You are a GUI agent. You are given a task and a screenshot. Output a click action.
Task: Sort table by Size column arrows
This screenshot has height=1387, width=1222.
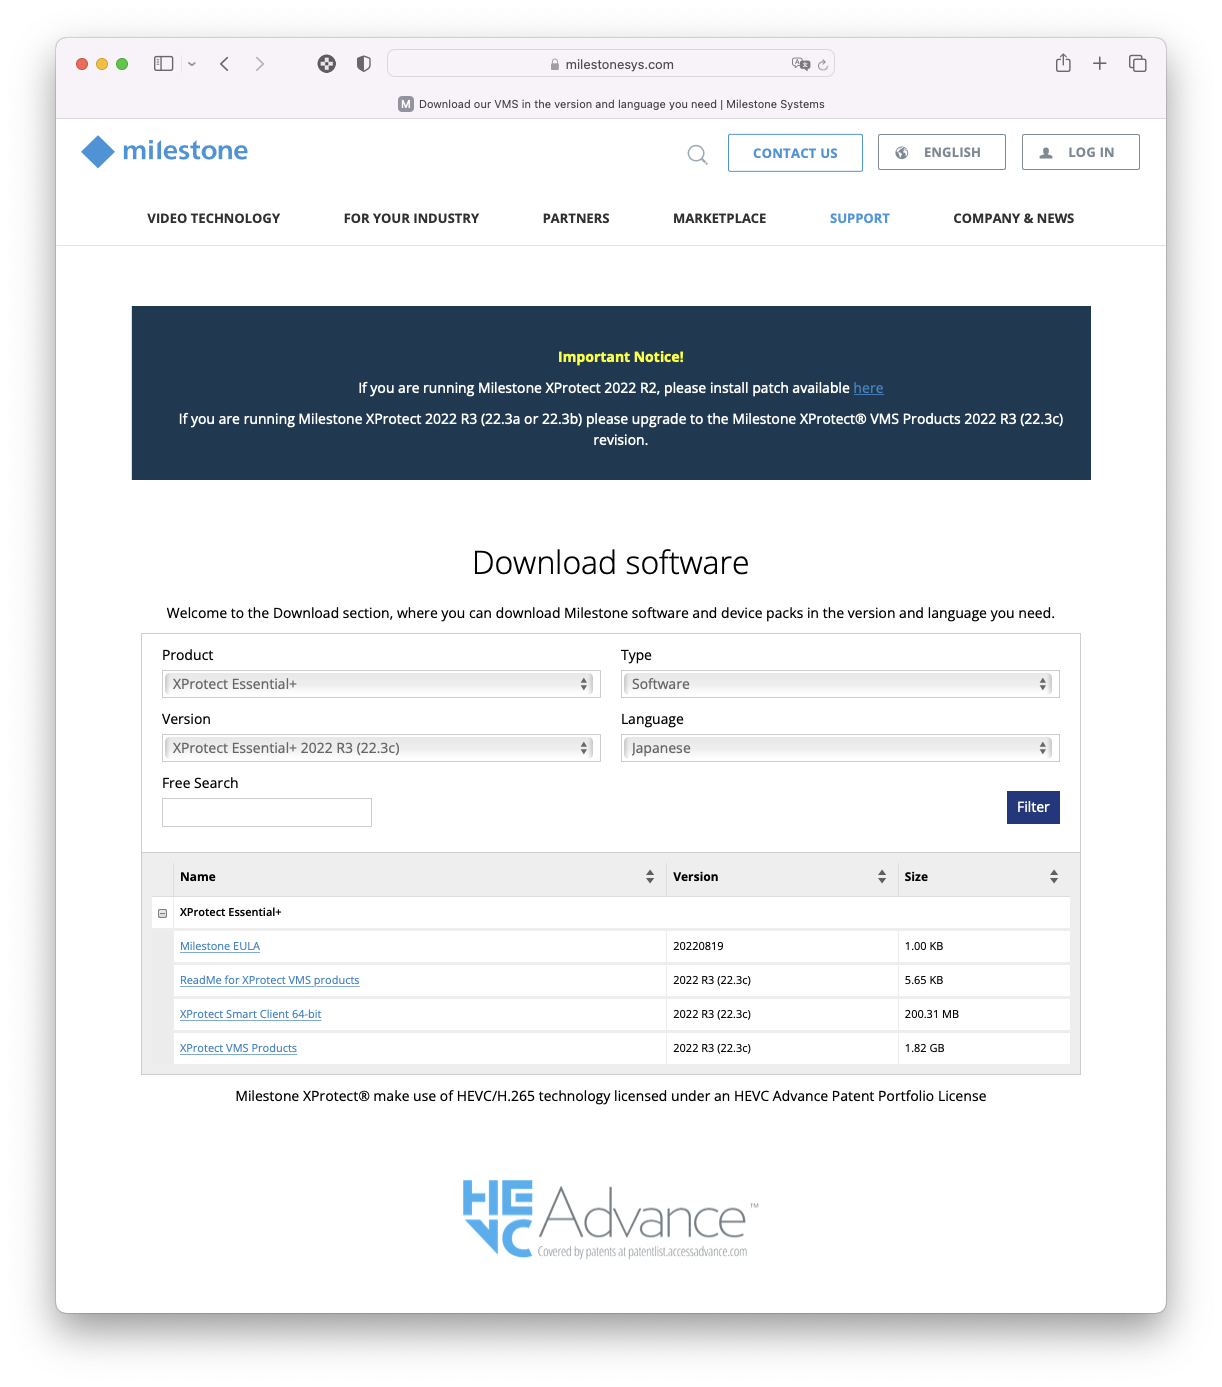1054,877
